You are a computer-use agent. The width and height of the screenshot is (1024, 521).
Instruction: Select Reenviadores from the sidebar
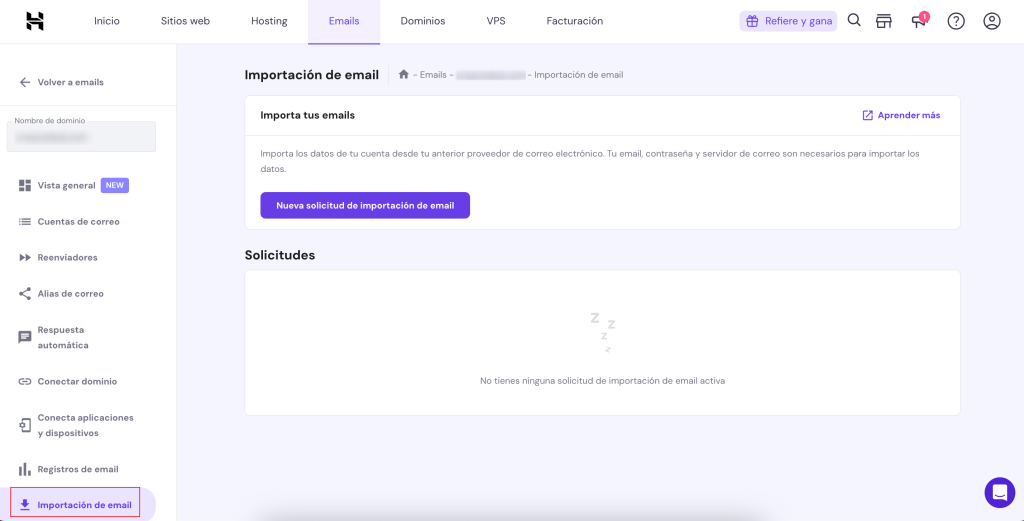pyautogui.click(x=67, y=257)
